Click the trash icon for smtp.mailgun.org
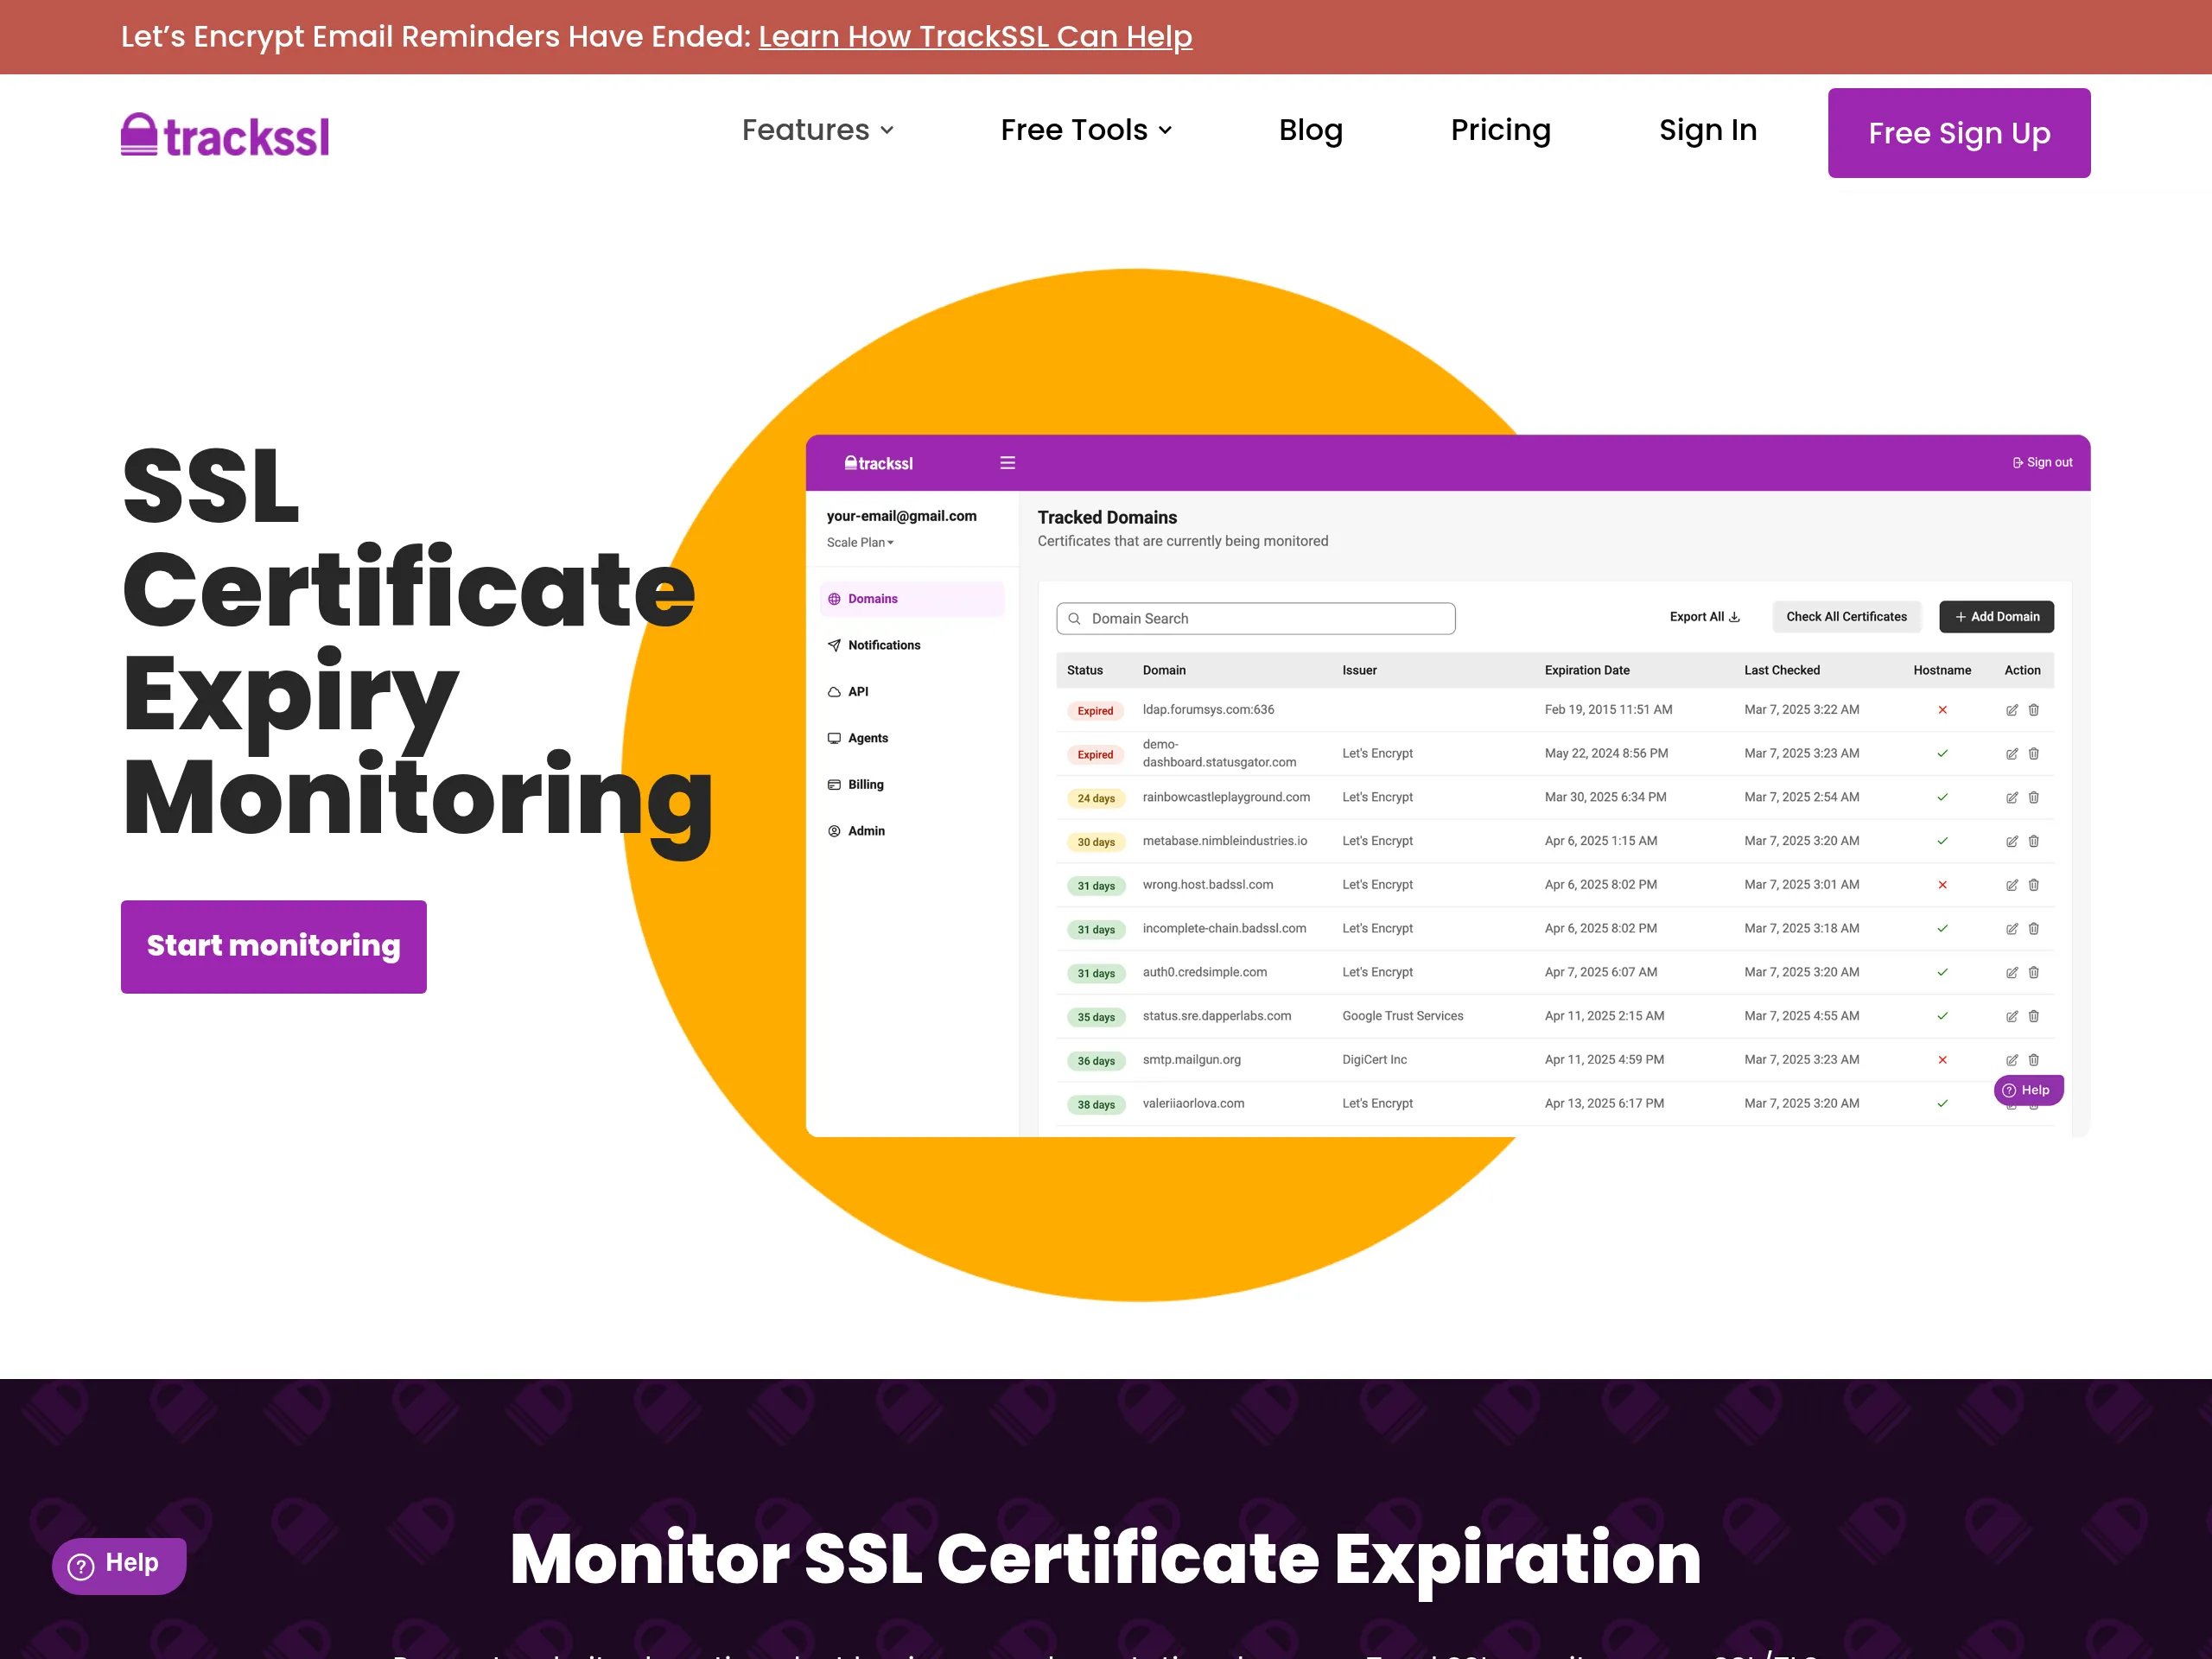The width and height of the screenshot is (2212, 1659). 2033,1060
